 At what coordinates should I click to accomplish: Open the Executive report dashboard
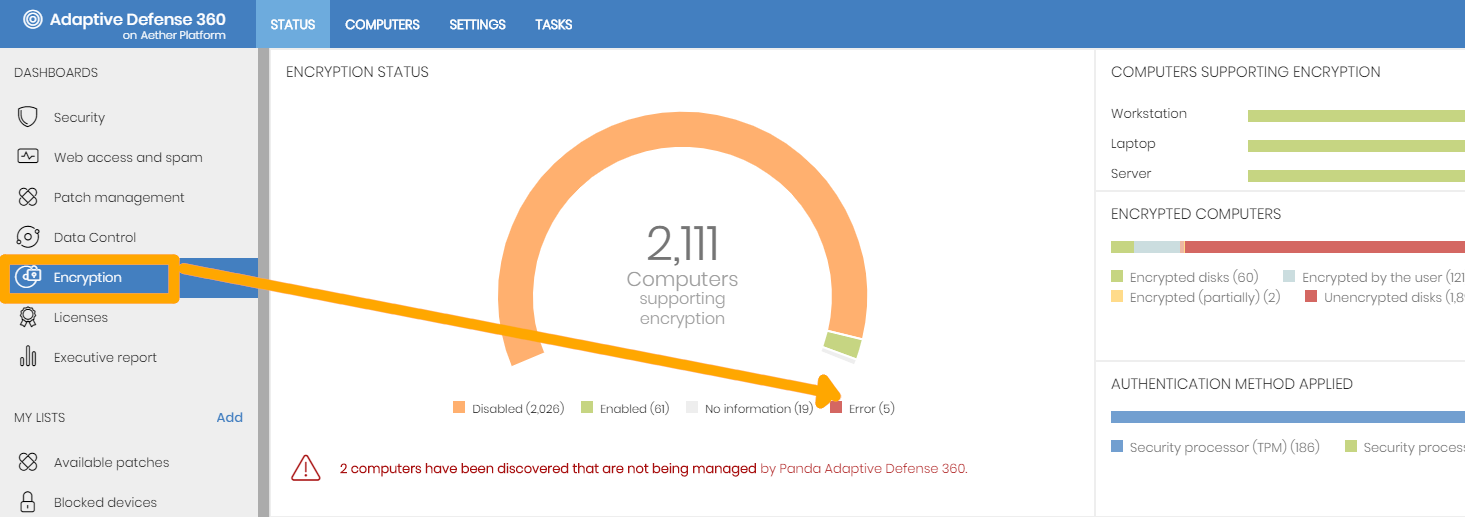point(105,358)
